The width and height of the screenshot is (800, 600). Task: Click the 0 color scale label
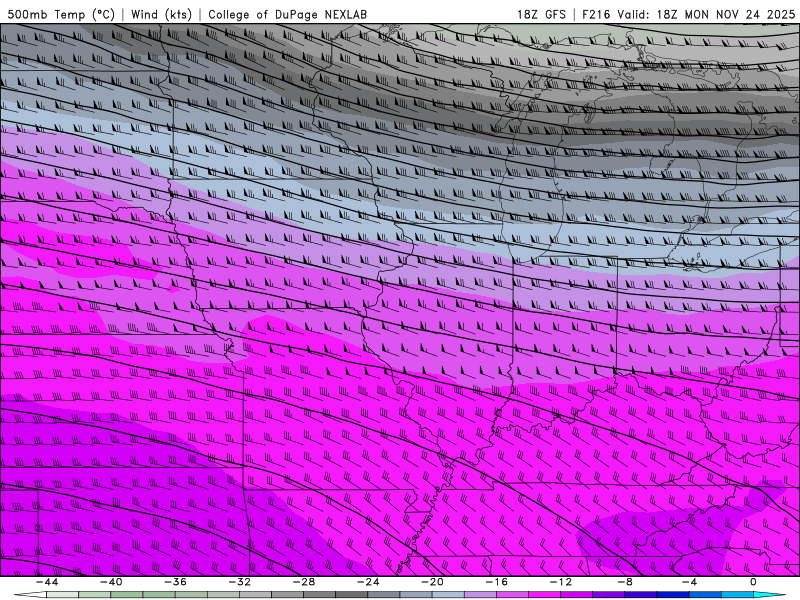point(753,582)
